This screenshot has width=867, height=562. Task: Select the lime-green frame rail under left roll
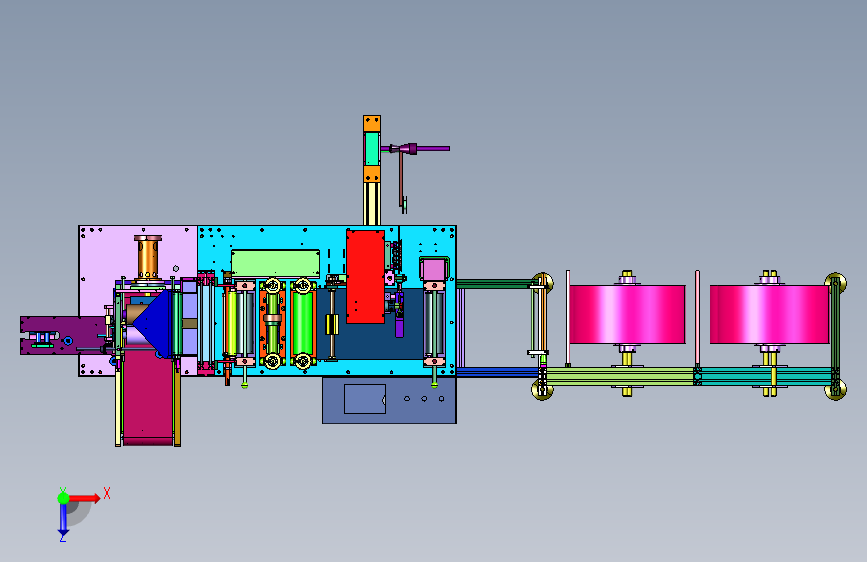coord(620,376)
